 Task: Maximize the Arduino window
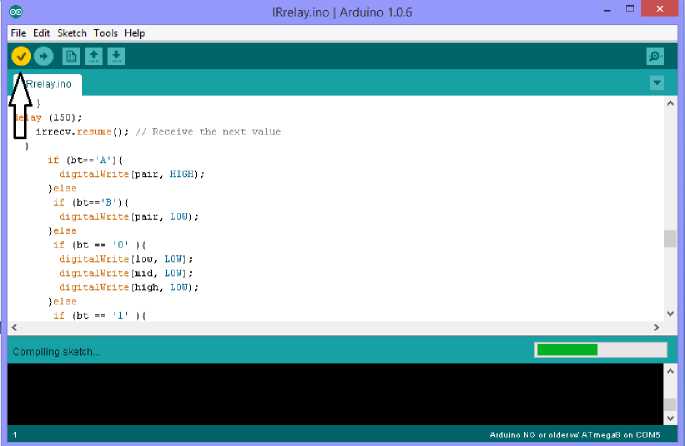pos(630,9)
